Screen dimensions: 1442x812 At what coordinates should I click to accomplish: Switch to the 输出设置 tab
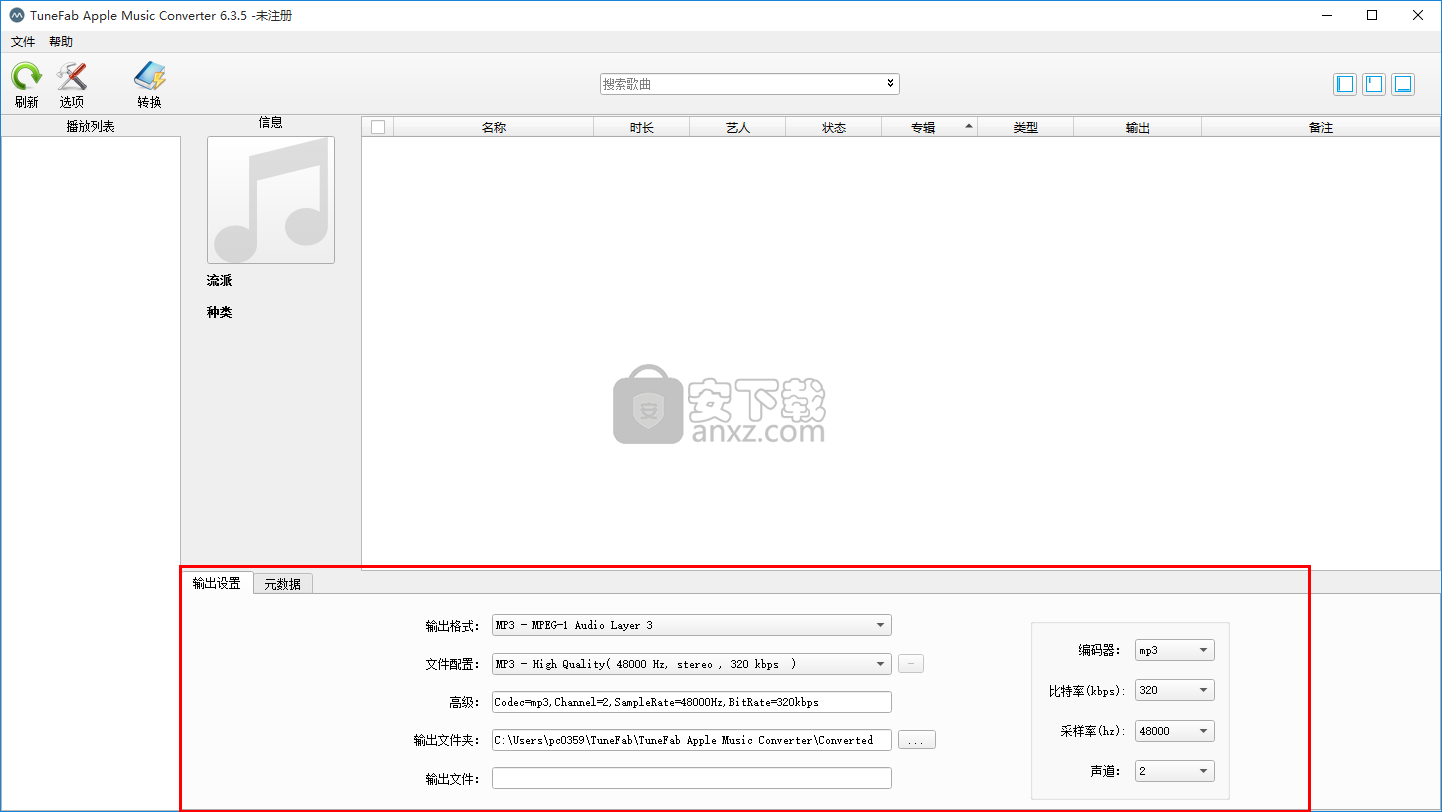pyautogui.click(x=217, y=583)
